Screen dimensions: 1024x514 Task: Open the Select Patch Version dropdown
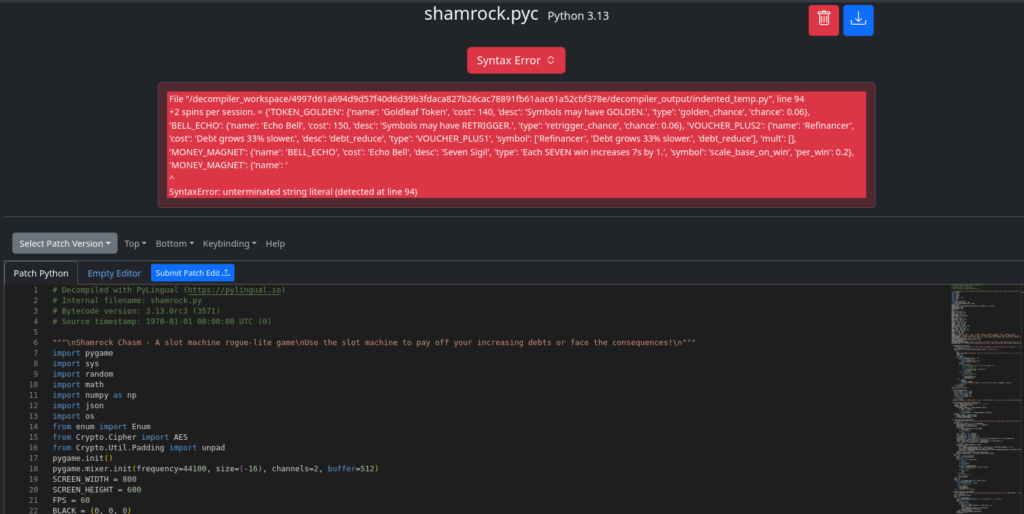click(65, 243)
